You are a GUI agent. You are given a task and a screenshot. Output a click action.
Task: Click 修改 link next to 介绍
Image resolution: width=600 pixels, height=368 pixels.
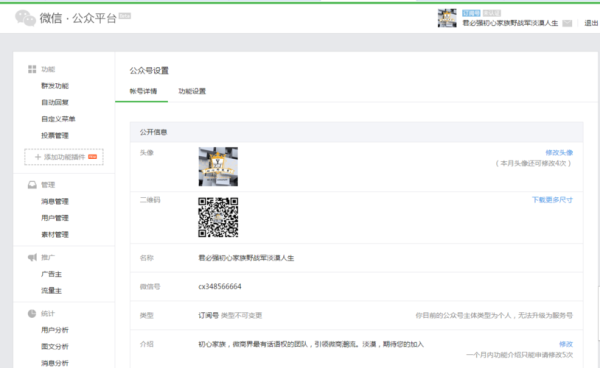pos(566,344)
